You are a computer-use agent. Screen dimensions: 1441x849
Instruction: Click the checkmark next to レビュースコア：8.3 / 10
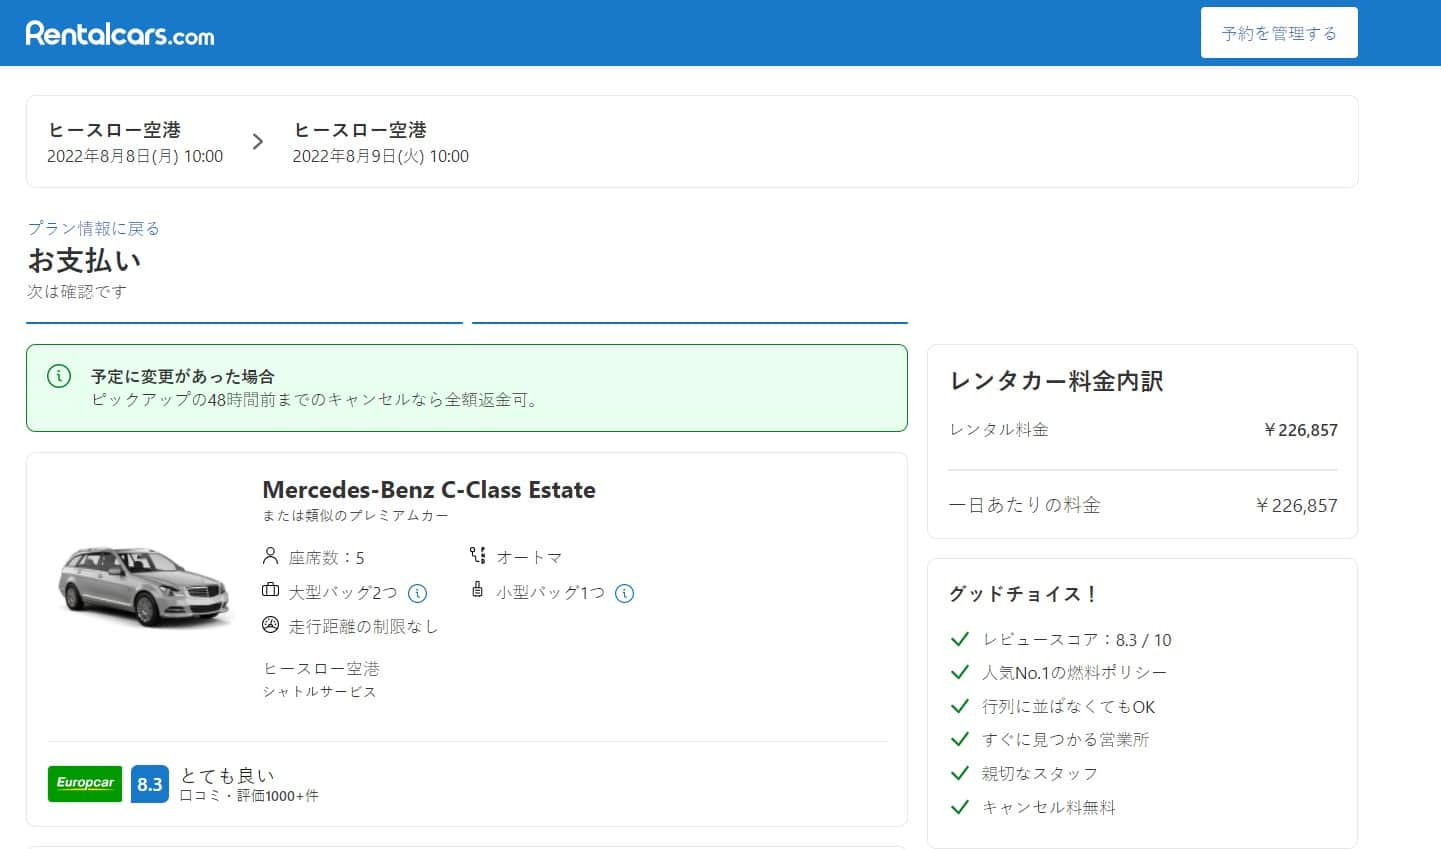pyautogui.click(x=960, y=639)
